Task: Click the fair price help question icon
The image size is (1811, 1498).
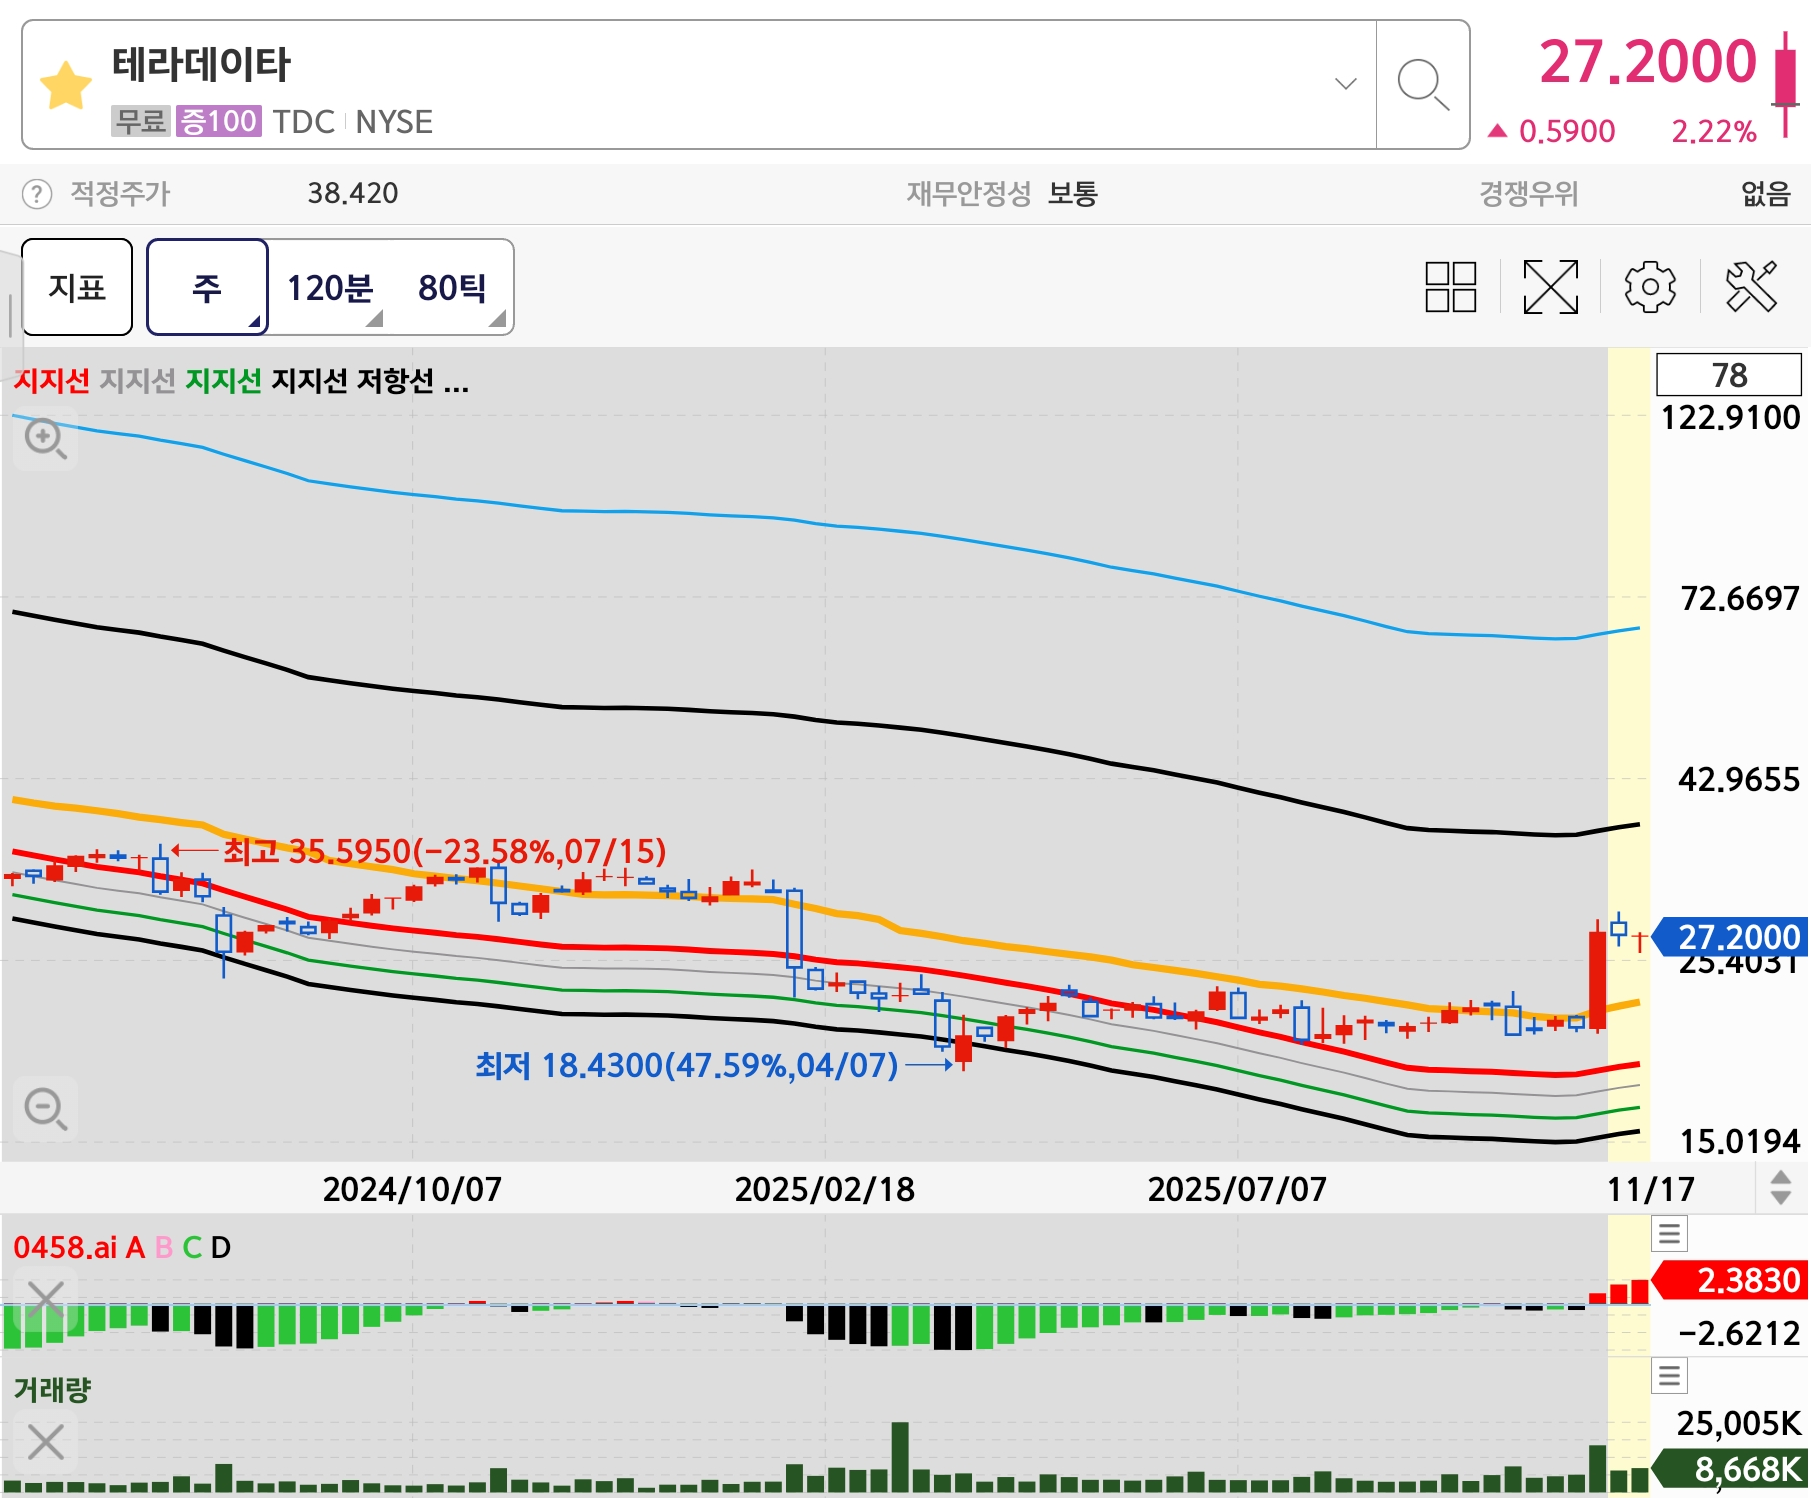Action: click(x=37, y=193)
